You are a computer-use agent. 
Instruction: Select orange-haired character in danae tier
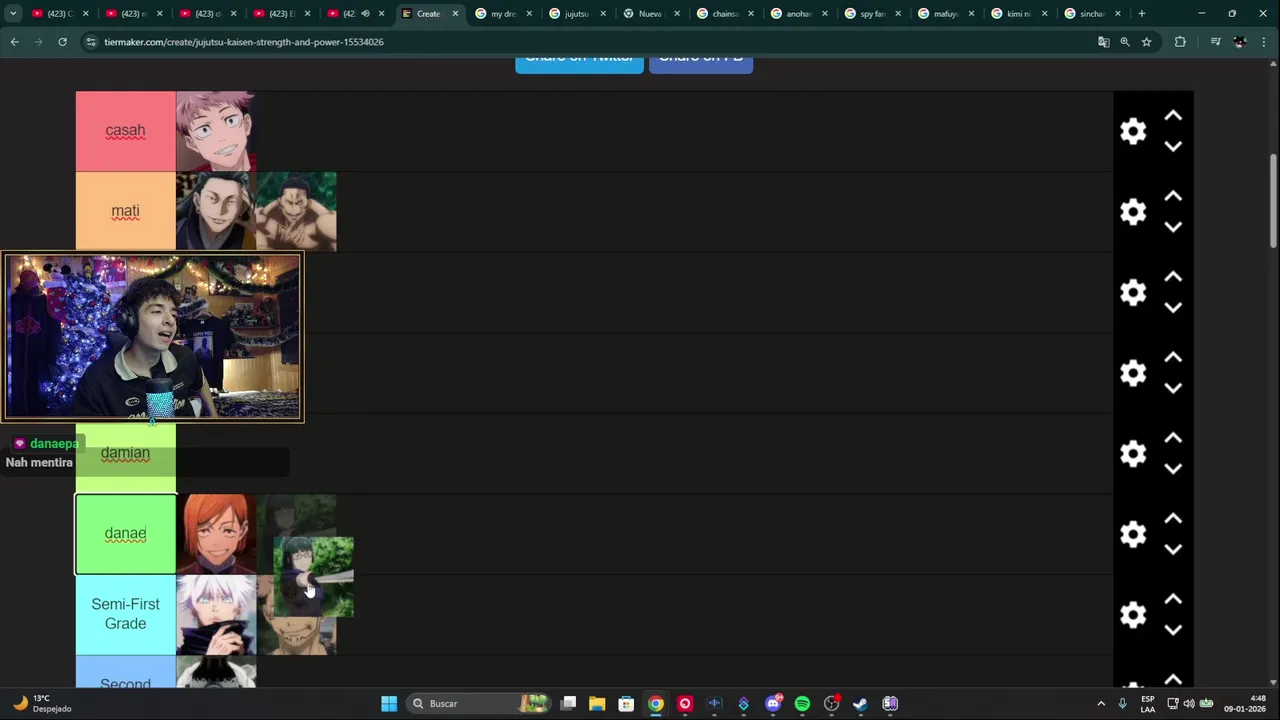pos(216,534)
